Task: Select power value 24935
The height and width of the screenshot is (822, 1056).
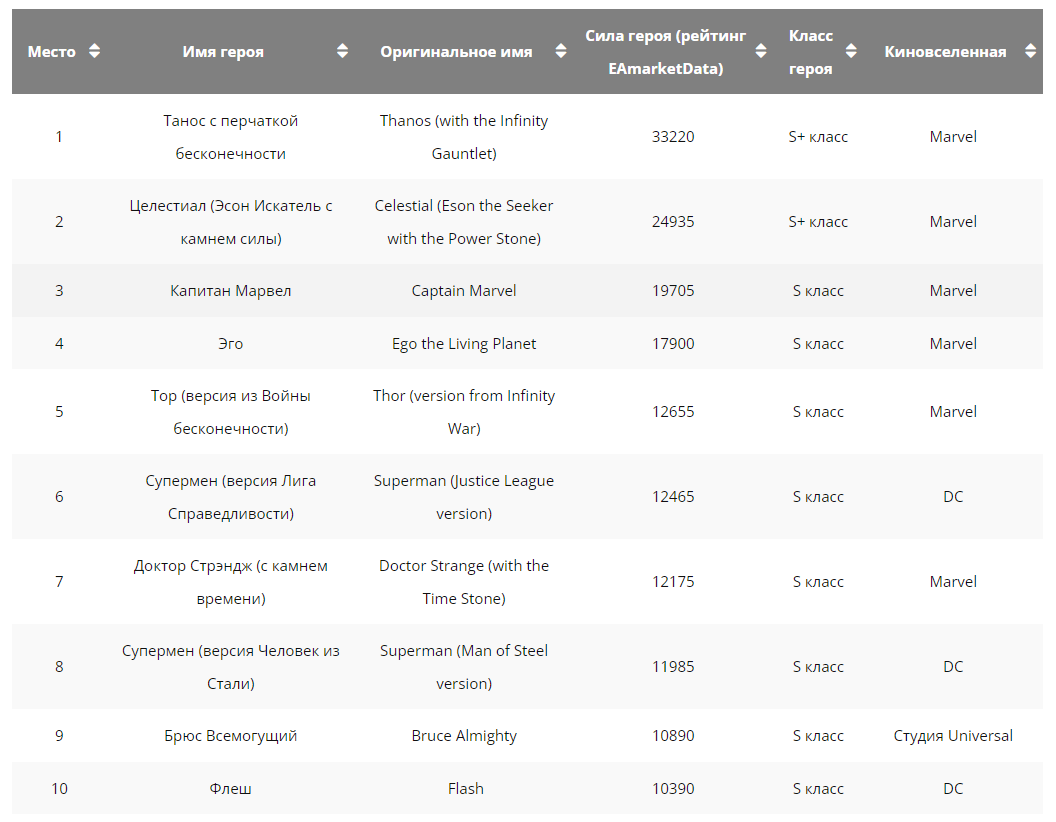Action: click(673, 221)
